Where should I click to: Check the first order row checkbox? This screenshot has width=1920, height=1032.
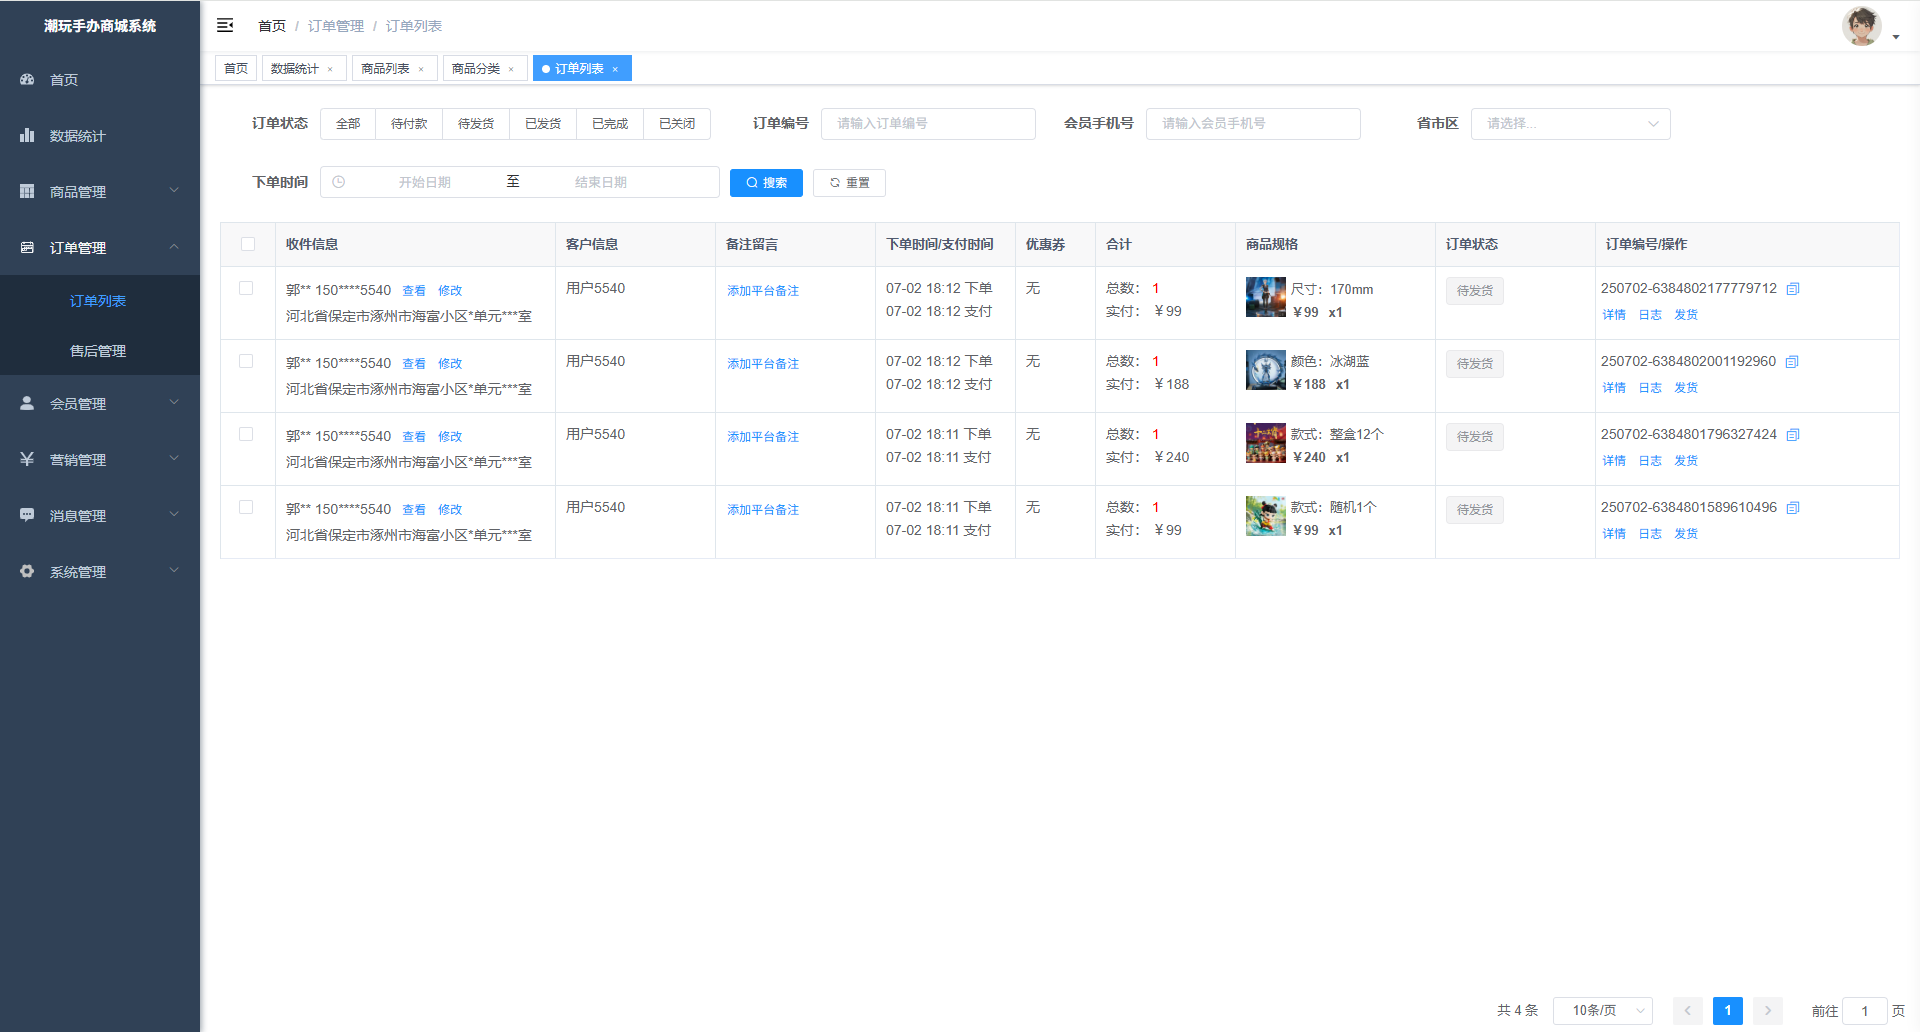[246, 288]
